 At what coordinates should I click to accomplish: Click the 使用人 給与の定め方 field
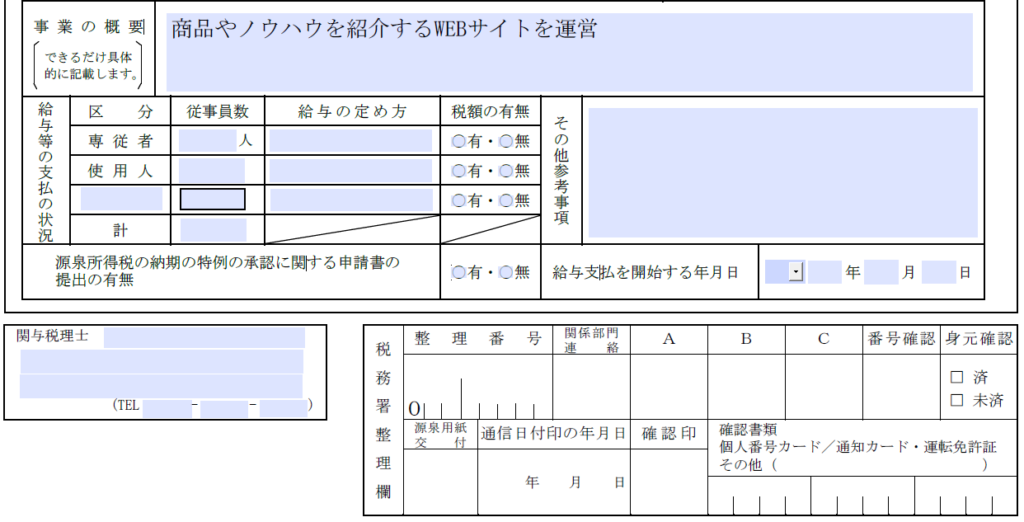click(350, 171)
